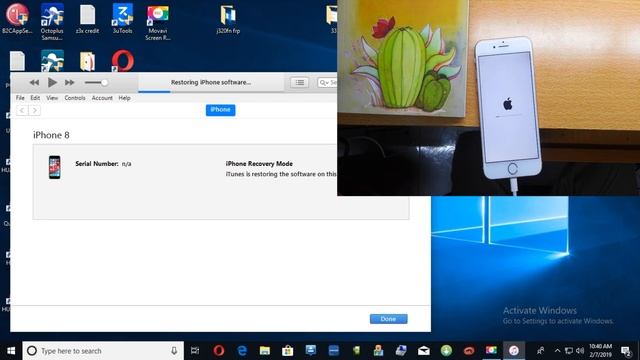The image size is (640, 360).
Task: Open the B2CAppSe desktop shortcut
Action: click(17, 18)
